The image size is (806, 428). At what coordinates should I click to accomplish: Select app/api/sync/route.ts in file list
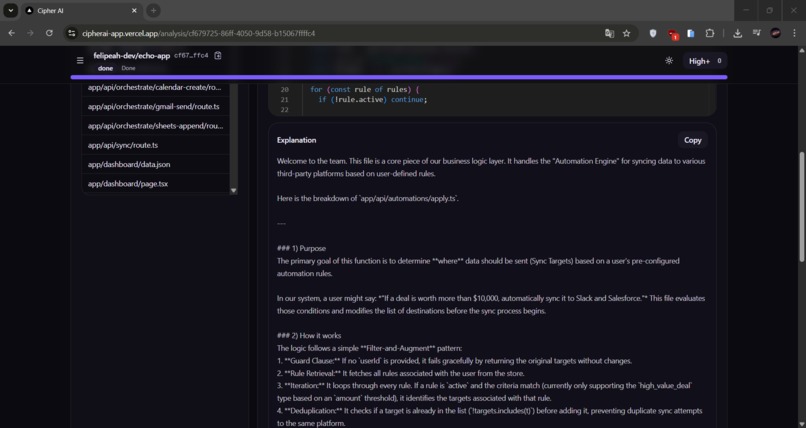click(155, 145)
